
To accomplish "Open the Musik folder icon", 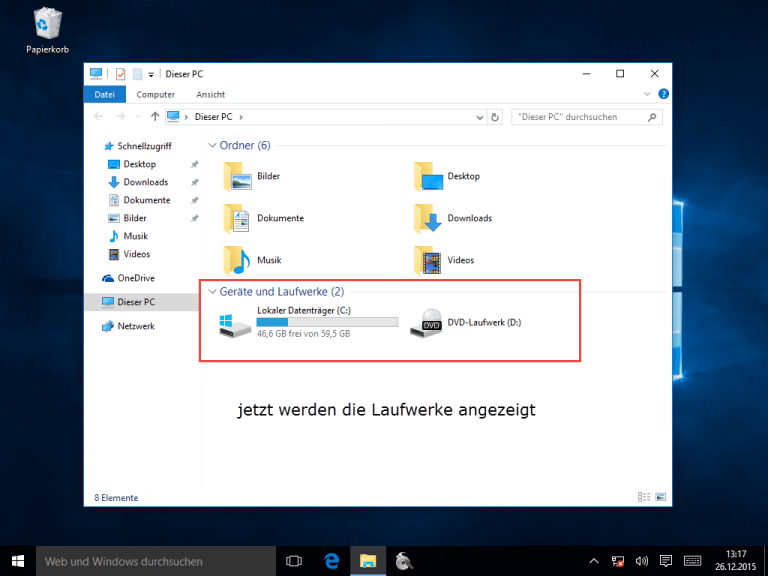I will click(236, 260).
